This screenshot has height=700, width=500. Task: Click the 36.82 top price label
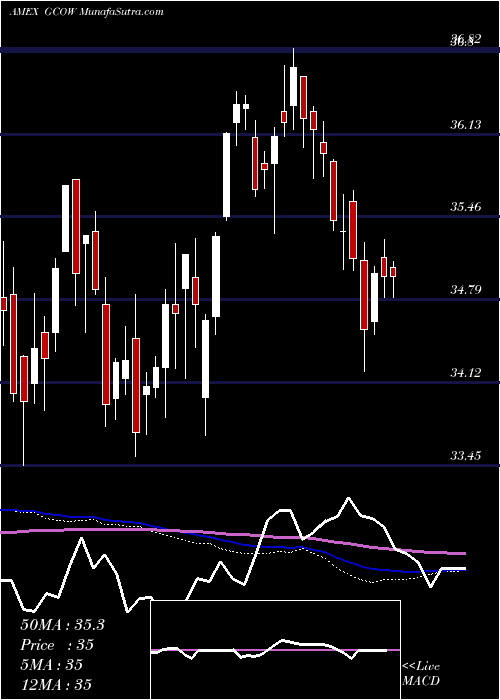(466, 40)
